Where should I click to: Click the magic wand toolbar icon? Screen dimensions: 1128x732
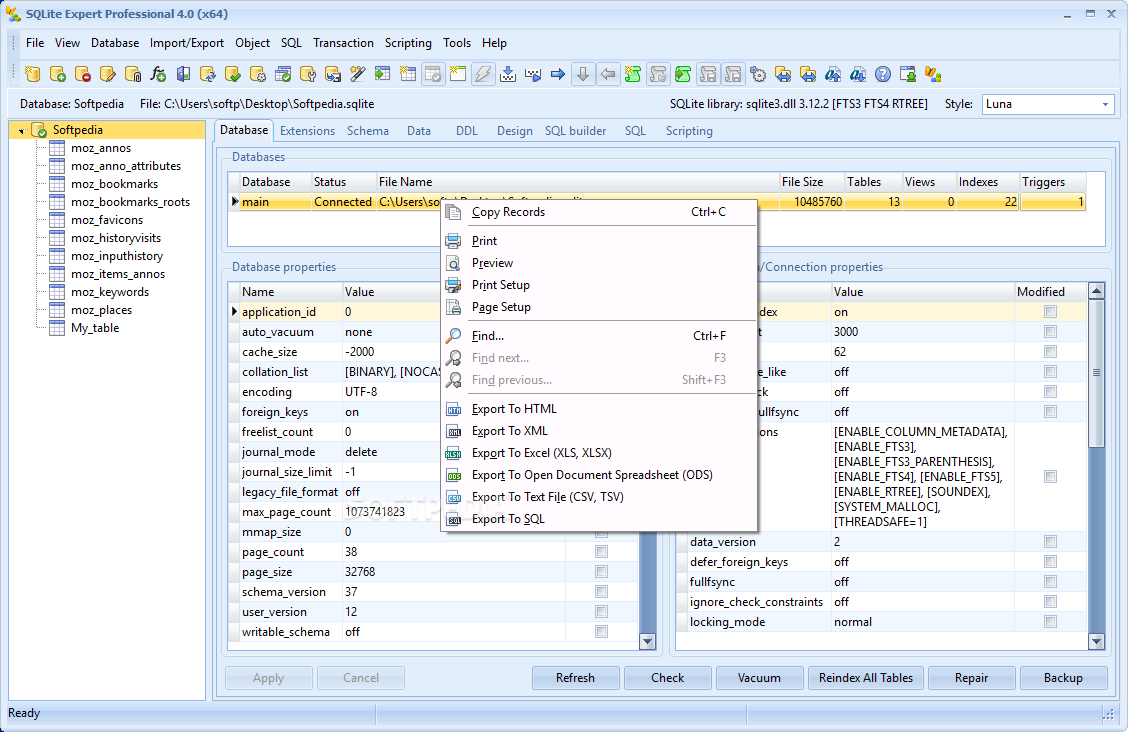[358, 74]
